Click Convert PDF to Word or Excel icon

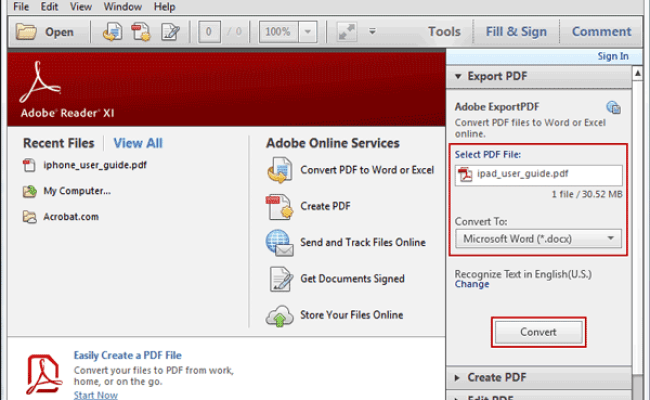coord(280,170)
